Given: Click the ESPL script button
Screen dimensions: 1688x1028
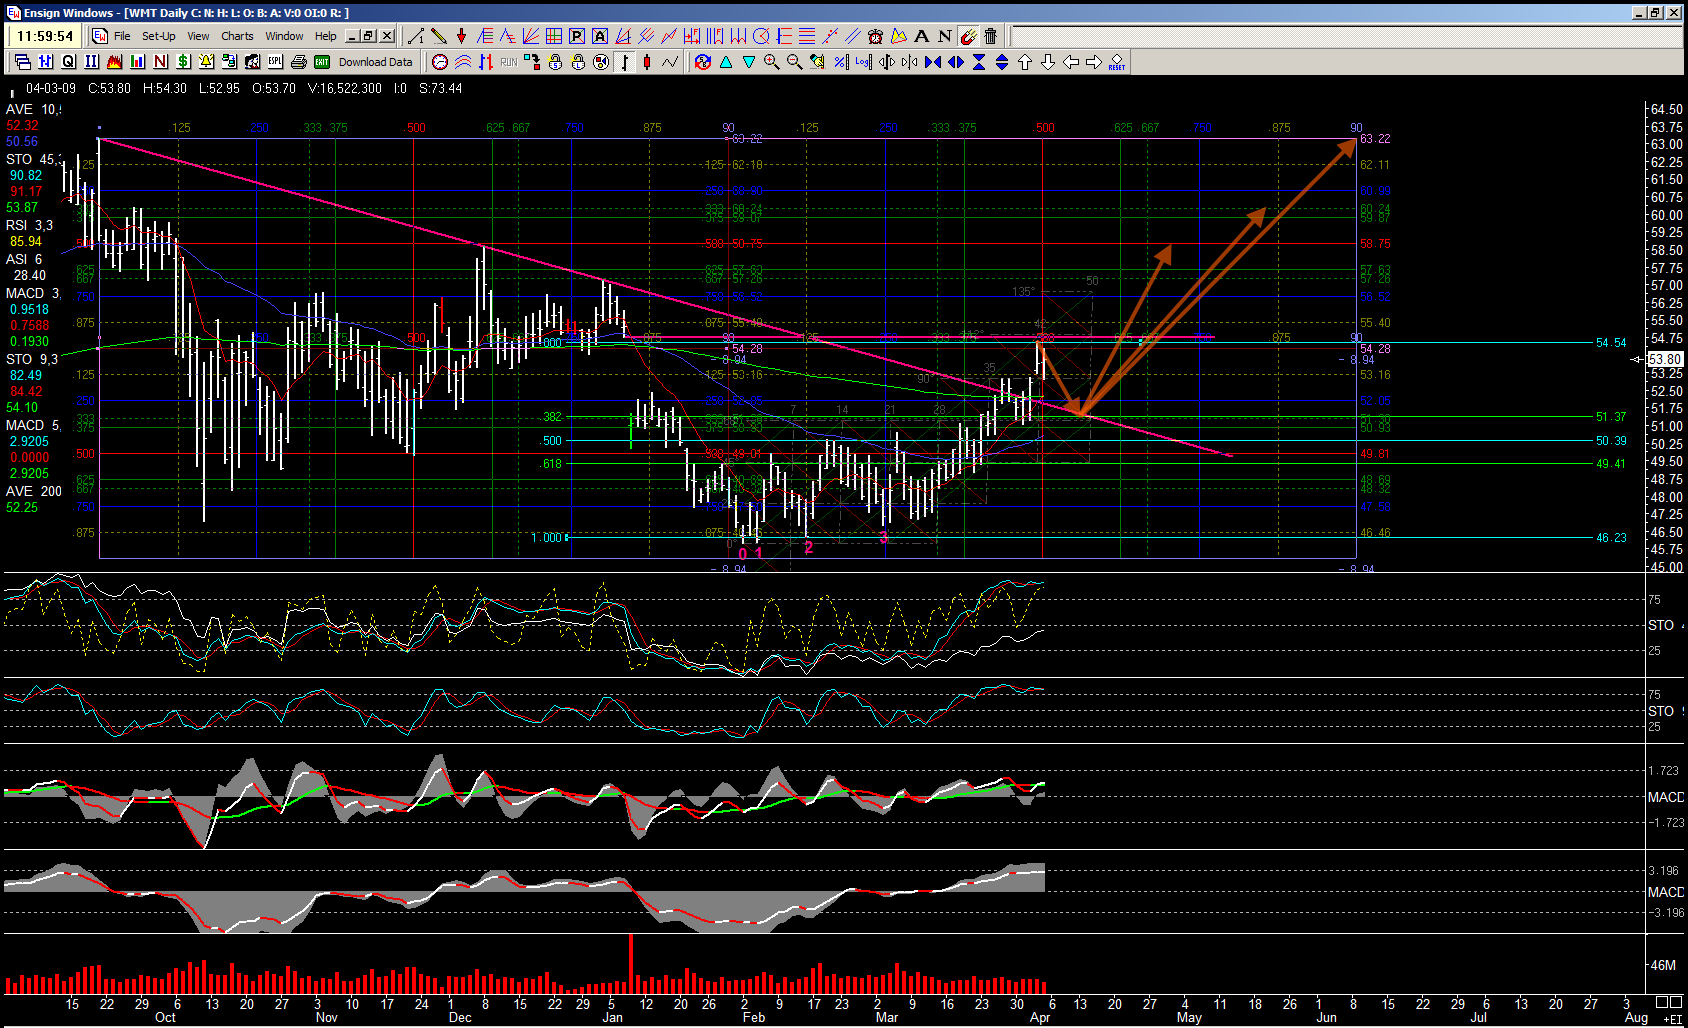Looking at the screenshot, I should point(275,62).
